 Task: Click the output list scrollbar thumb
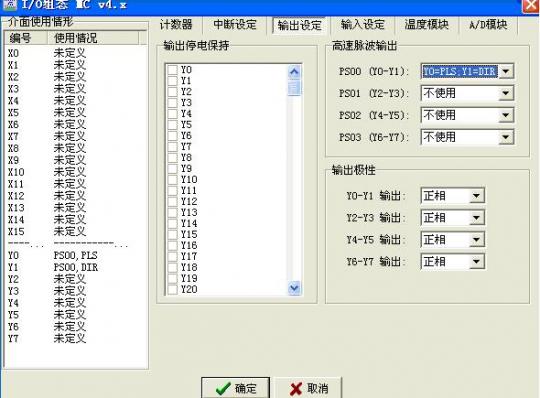click(x=294, y=87)
